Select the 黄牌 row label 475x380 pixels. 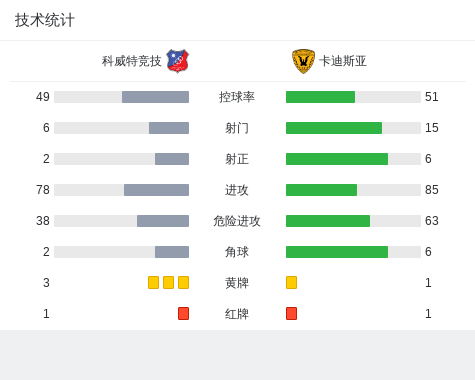point(237,283)
